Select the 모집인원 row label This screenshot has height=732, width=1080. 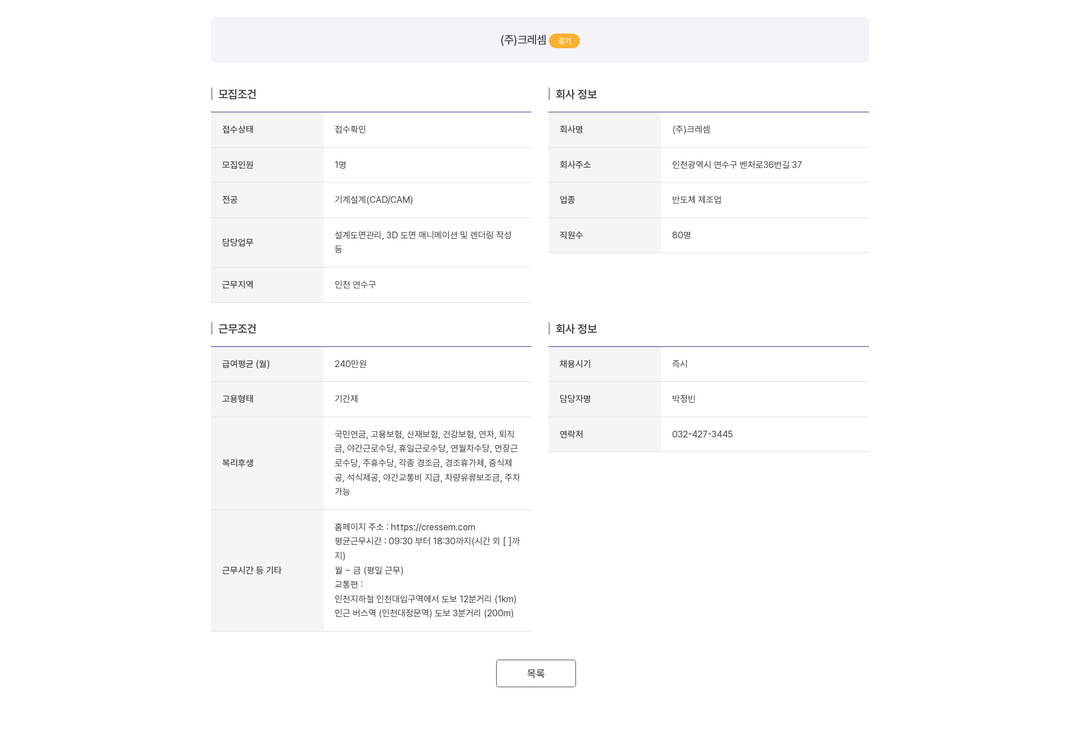[237, 165]
